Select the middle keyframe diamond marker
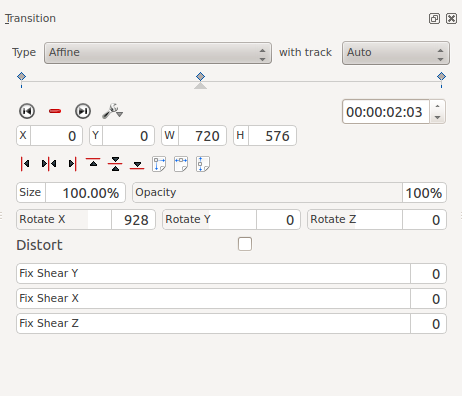The image size is (462, 396). click(200, 77)
